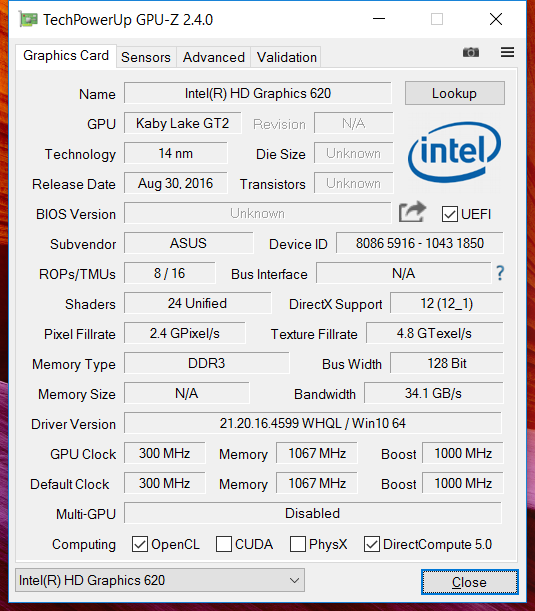Click the Bus Interface question mark icon
This screenshot has height=611, width=535.
[x=500, y=273]
